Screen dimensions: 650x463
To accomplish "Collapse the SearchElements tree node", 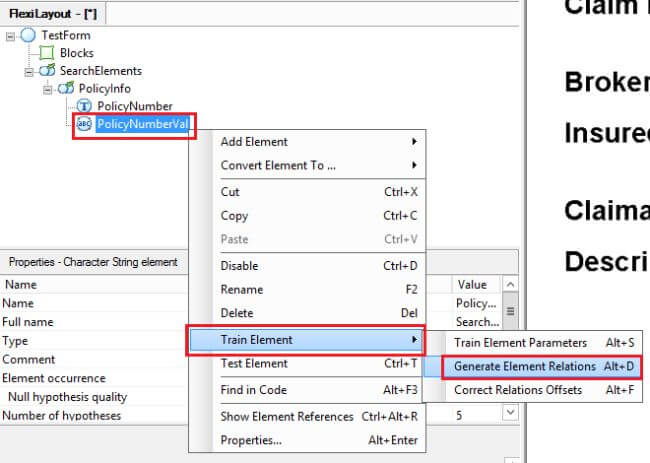I will pos(29,72).
